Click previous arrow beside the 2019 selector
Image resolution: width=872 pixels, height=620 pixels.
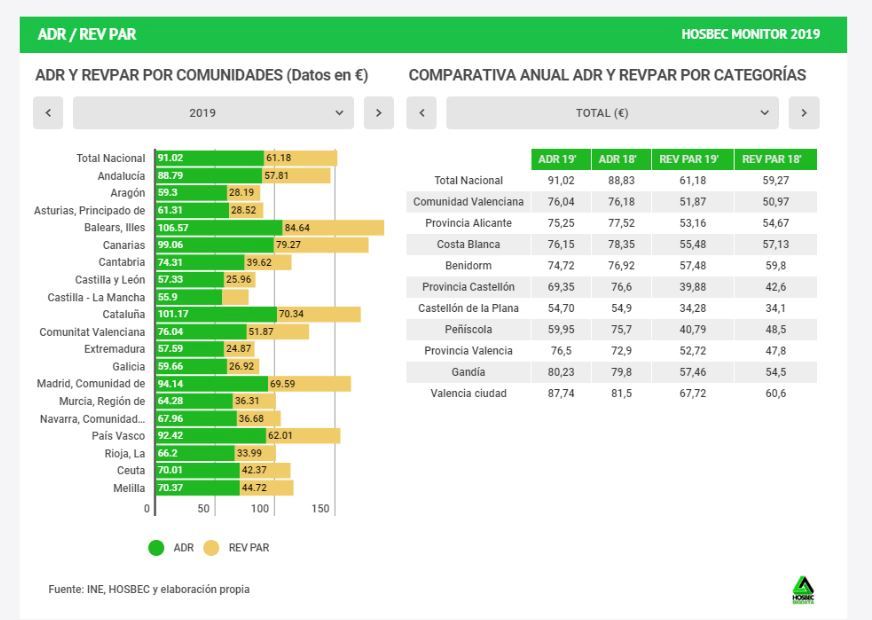pos(48,113)
